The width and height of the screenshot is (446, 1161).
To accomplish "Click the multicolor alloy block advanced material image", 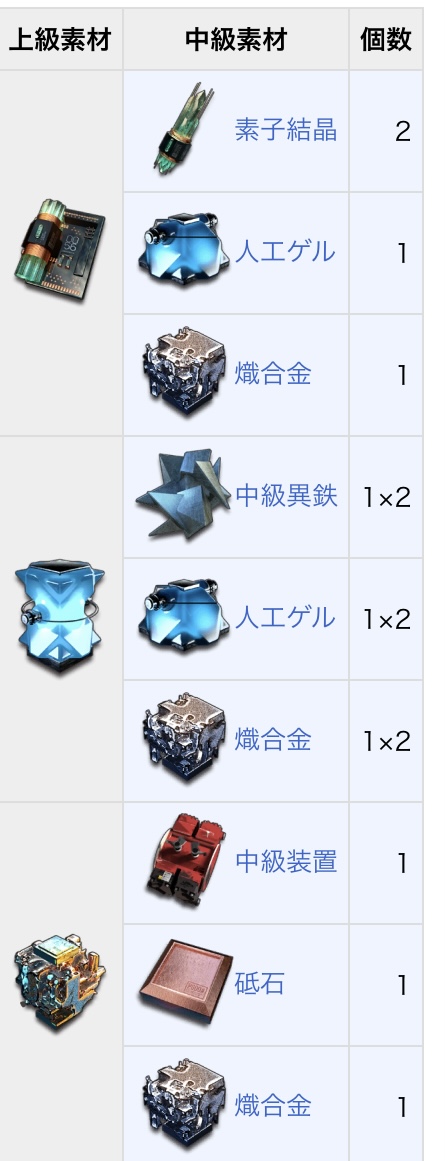I will click(60, 983).
